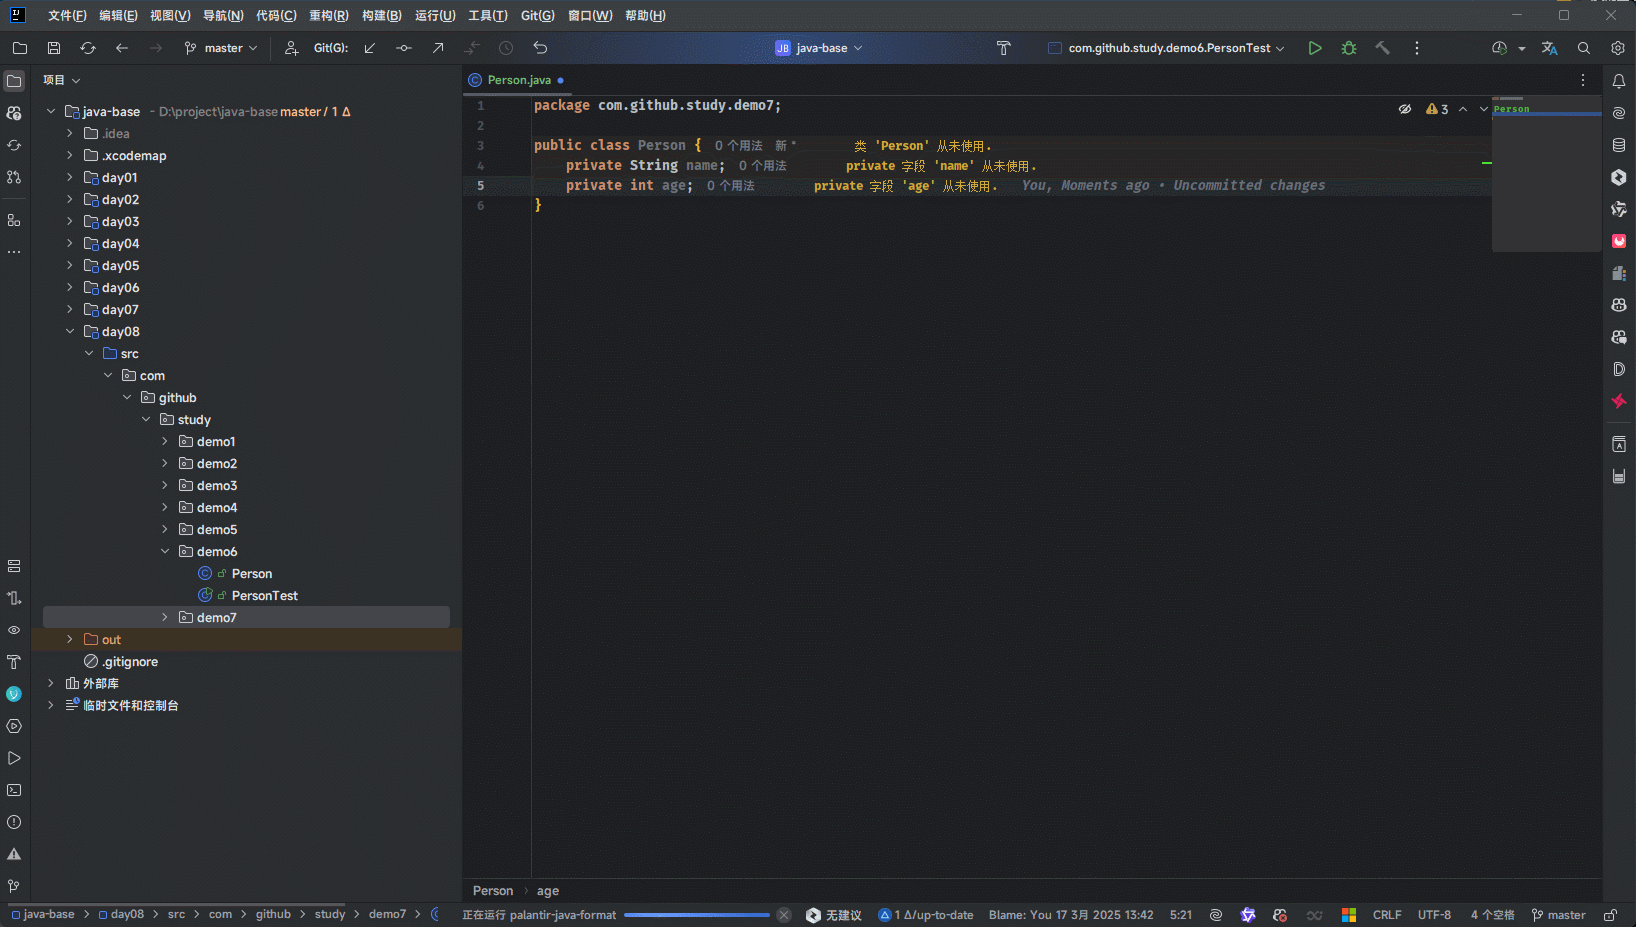Click the Search Everywhere magnifier icon
The image size is (1636, 927).
(x=1584, y=48)
